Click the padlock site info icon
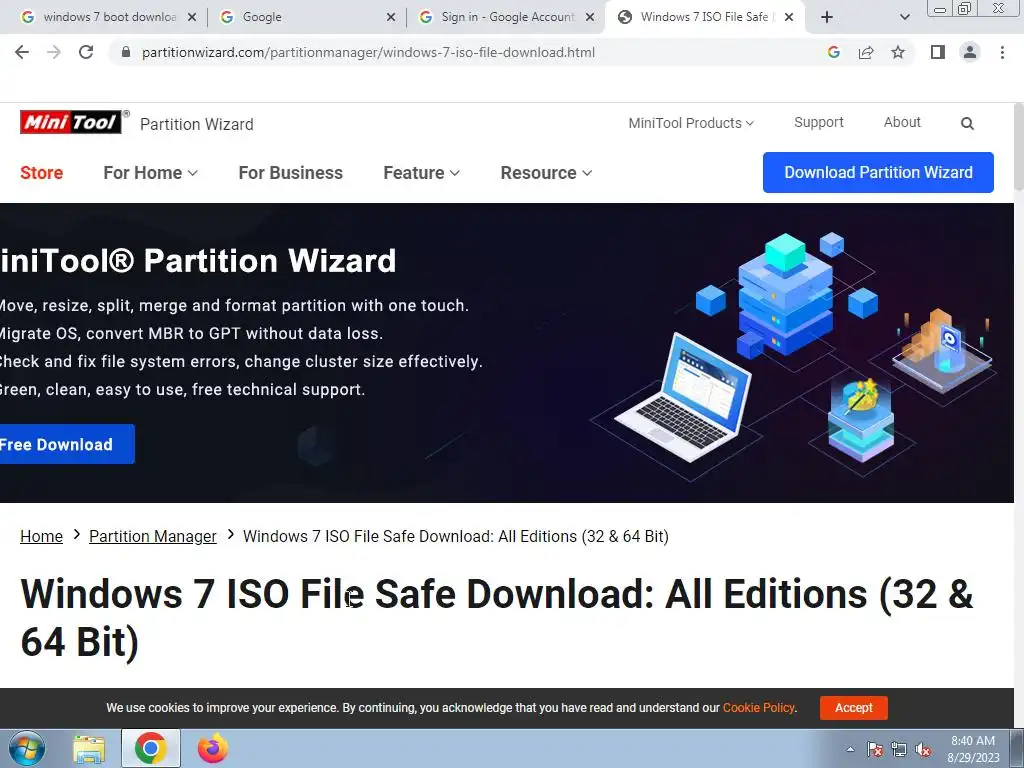Screen dimensions: 1024x768 point(126,52)
